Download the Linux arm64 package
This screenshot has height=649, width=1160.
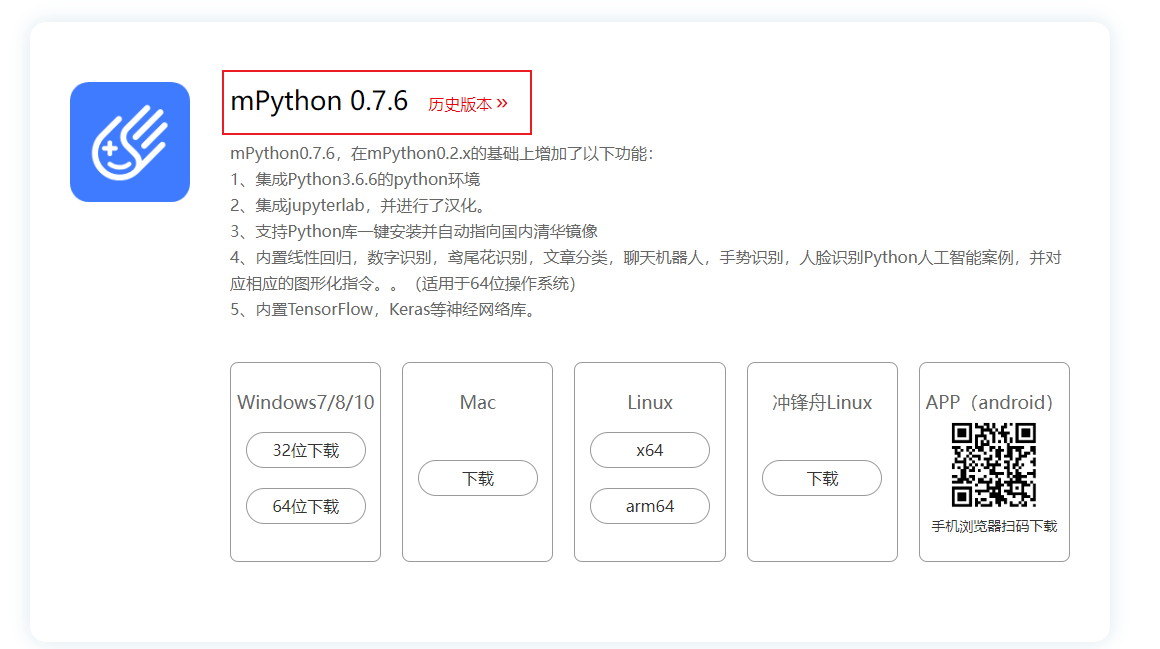[x=650, y=506]
